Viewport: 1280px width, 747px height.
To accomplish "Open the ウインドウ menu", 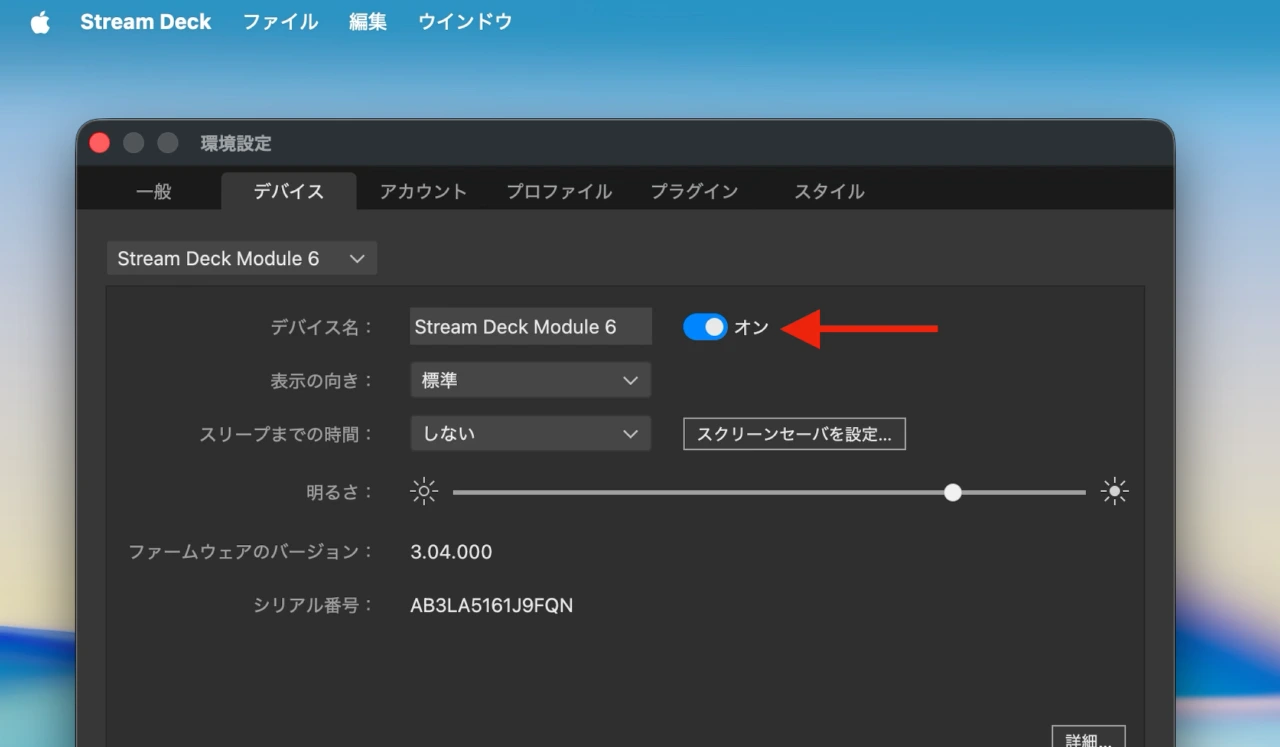I will pos(464,21).
